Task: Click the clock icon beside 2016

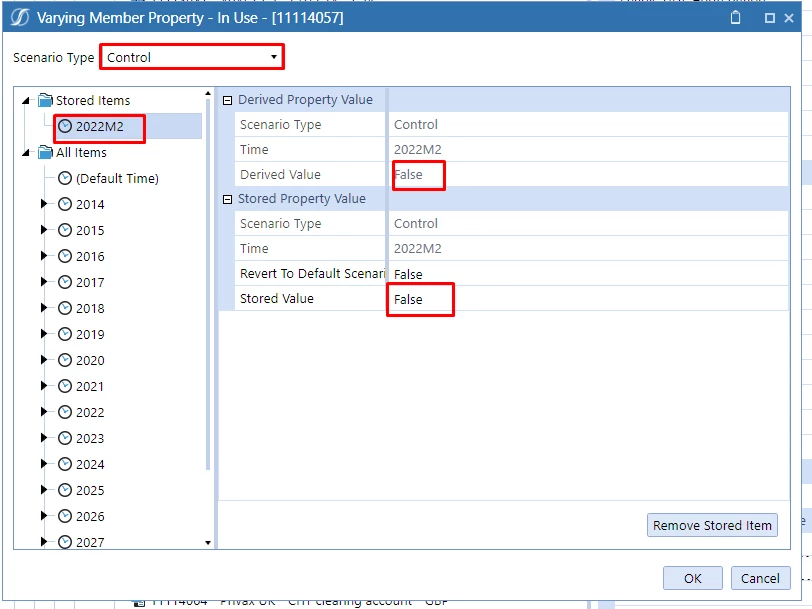Action: pos(65,256)
